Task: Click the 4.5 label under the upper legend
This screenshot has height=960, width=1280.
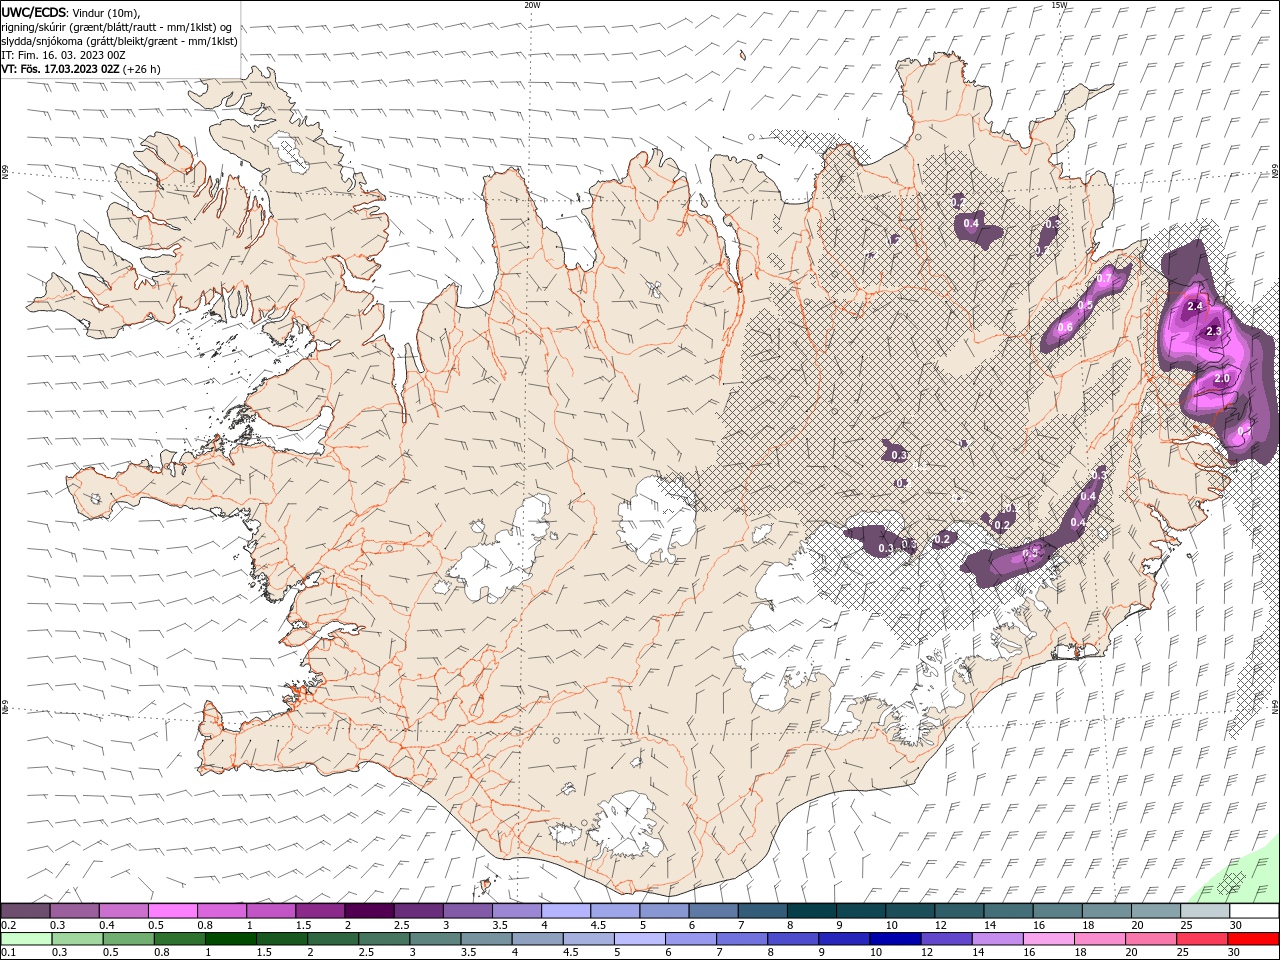Action: (x=598, y=925)
